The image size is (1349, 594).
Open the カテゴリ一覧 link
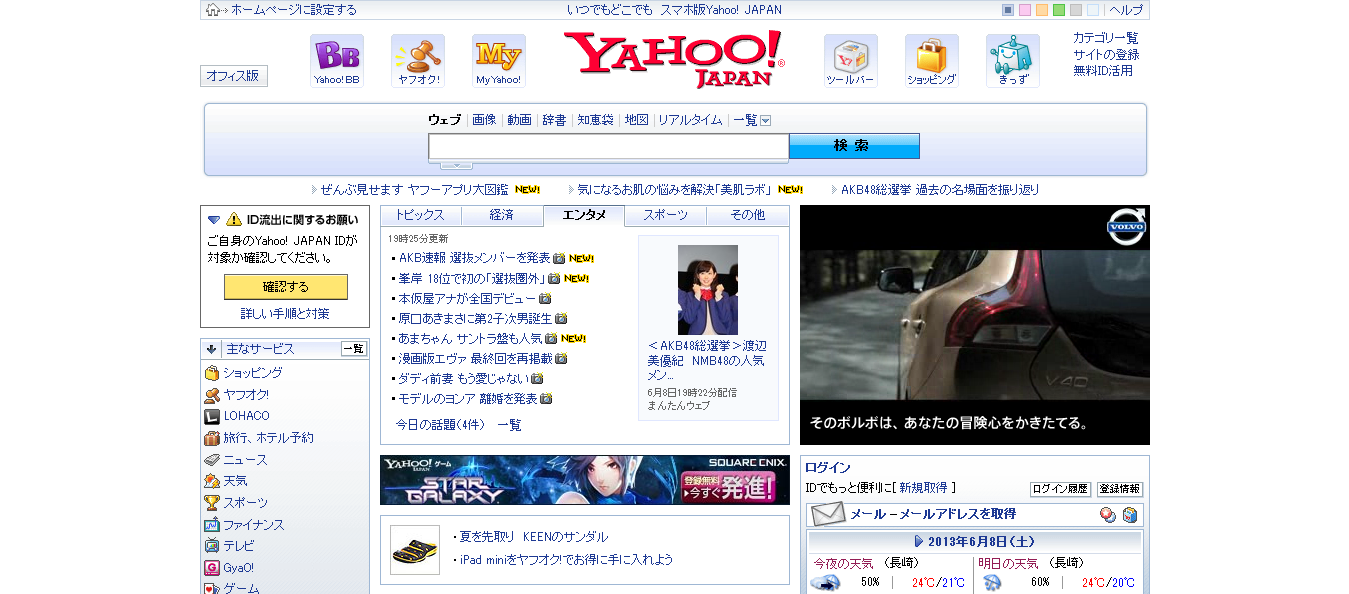click(1105, 38)
